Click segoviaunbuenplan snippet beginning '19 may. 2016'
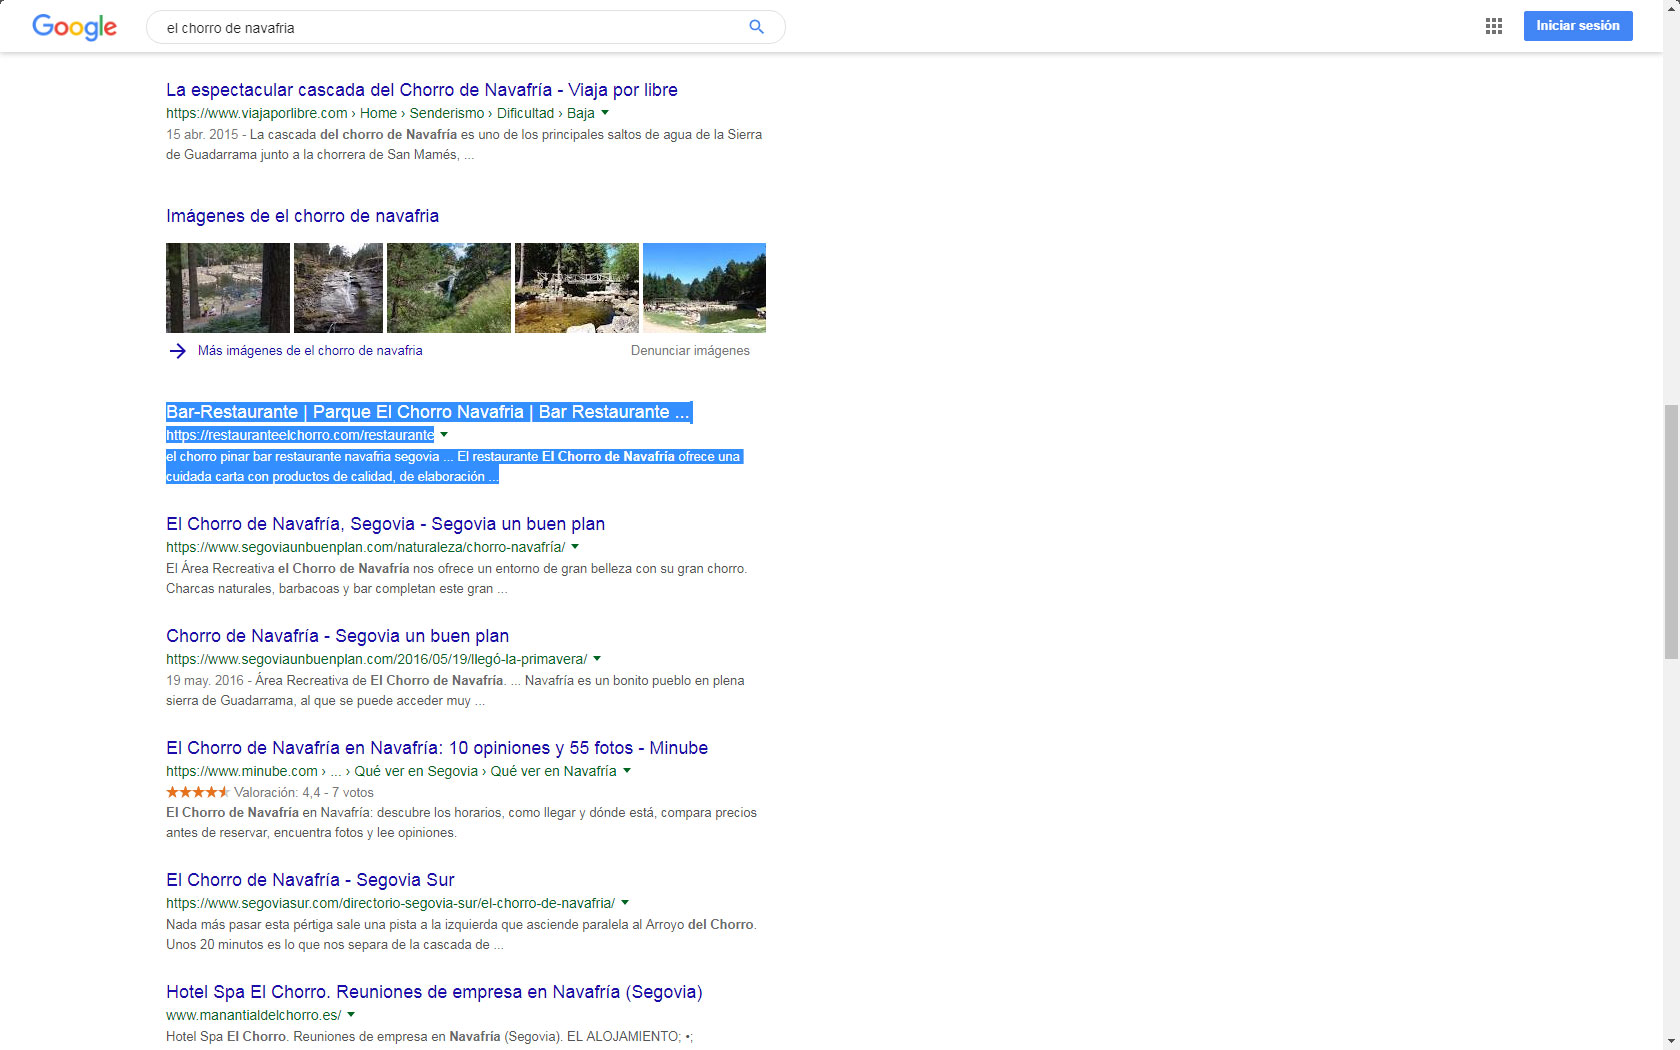Image resolution: width=1680 pixels, height=1050 pixels. (x=455, y=690)
